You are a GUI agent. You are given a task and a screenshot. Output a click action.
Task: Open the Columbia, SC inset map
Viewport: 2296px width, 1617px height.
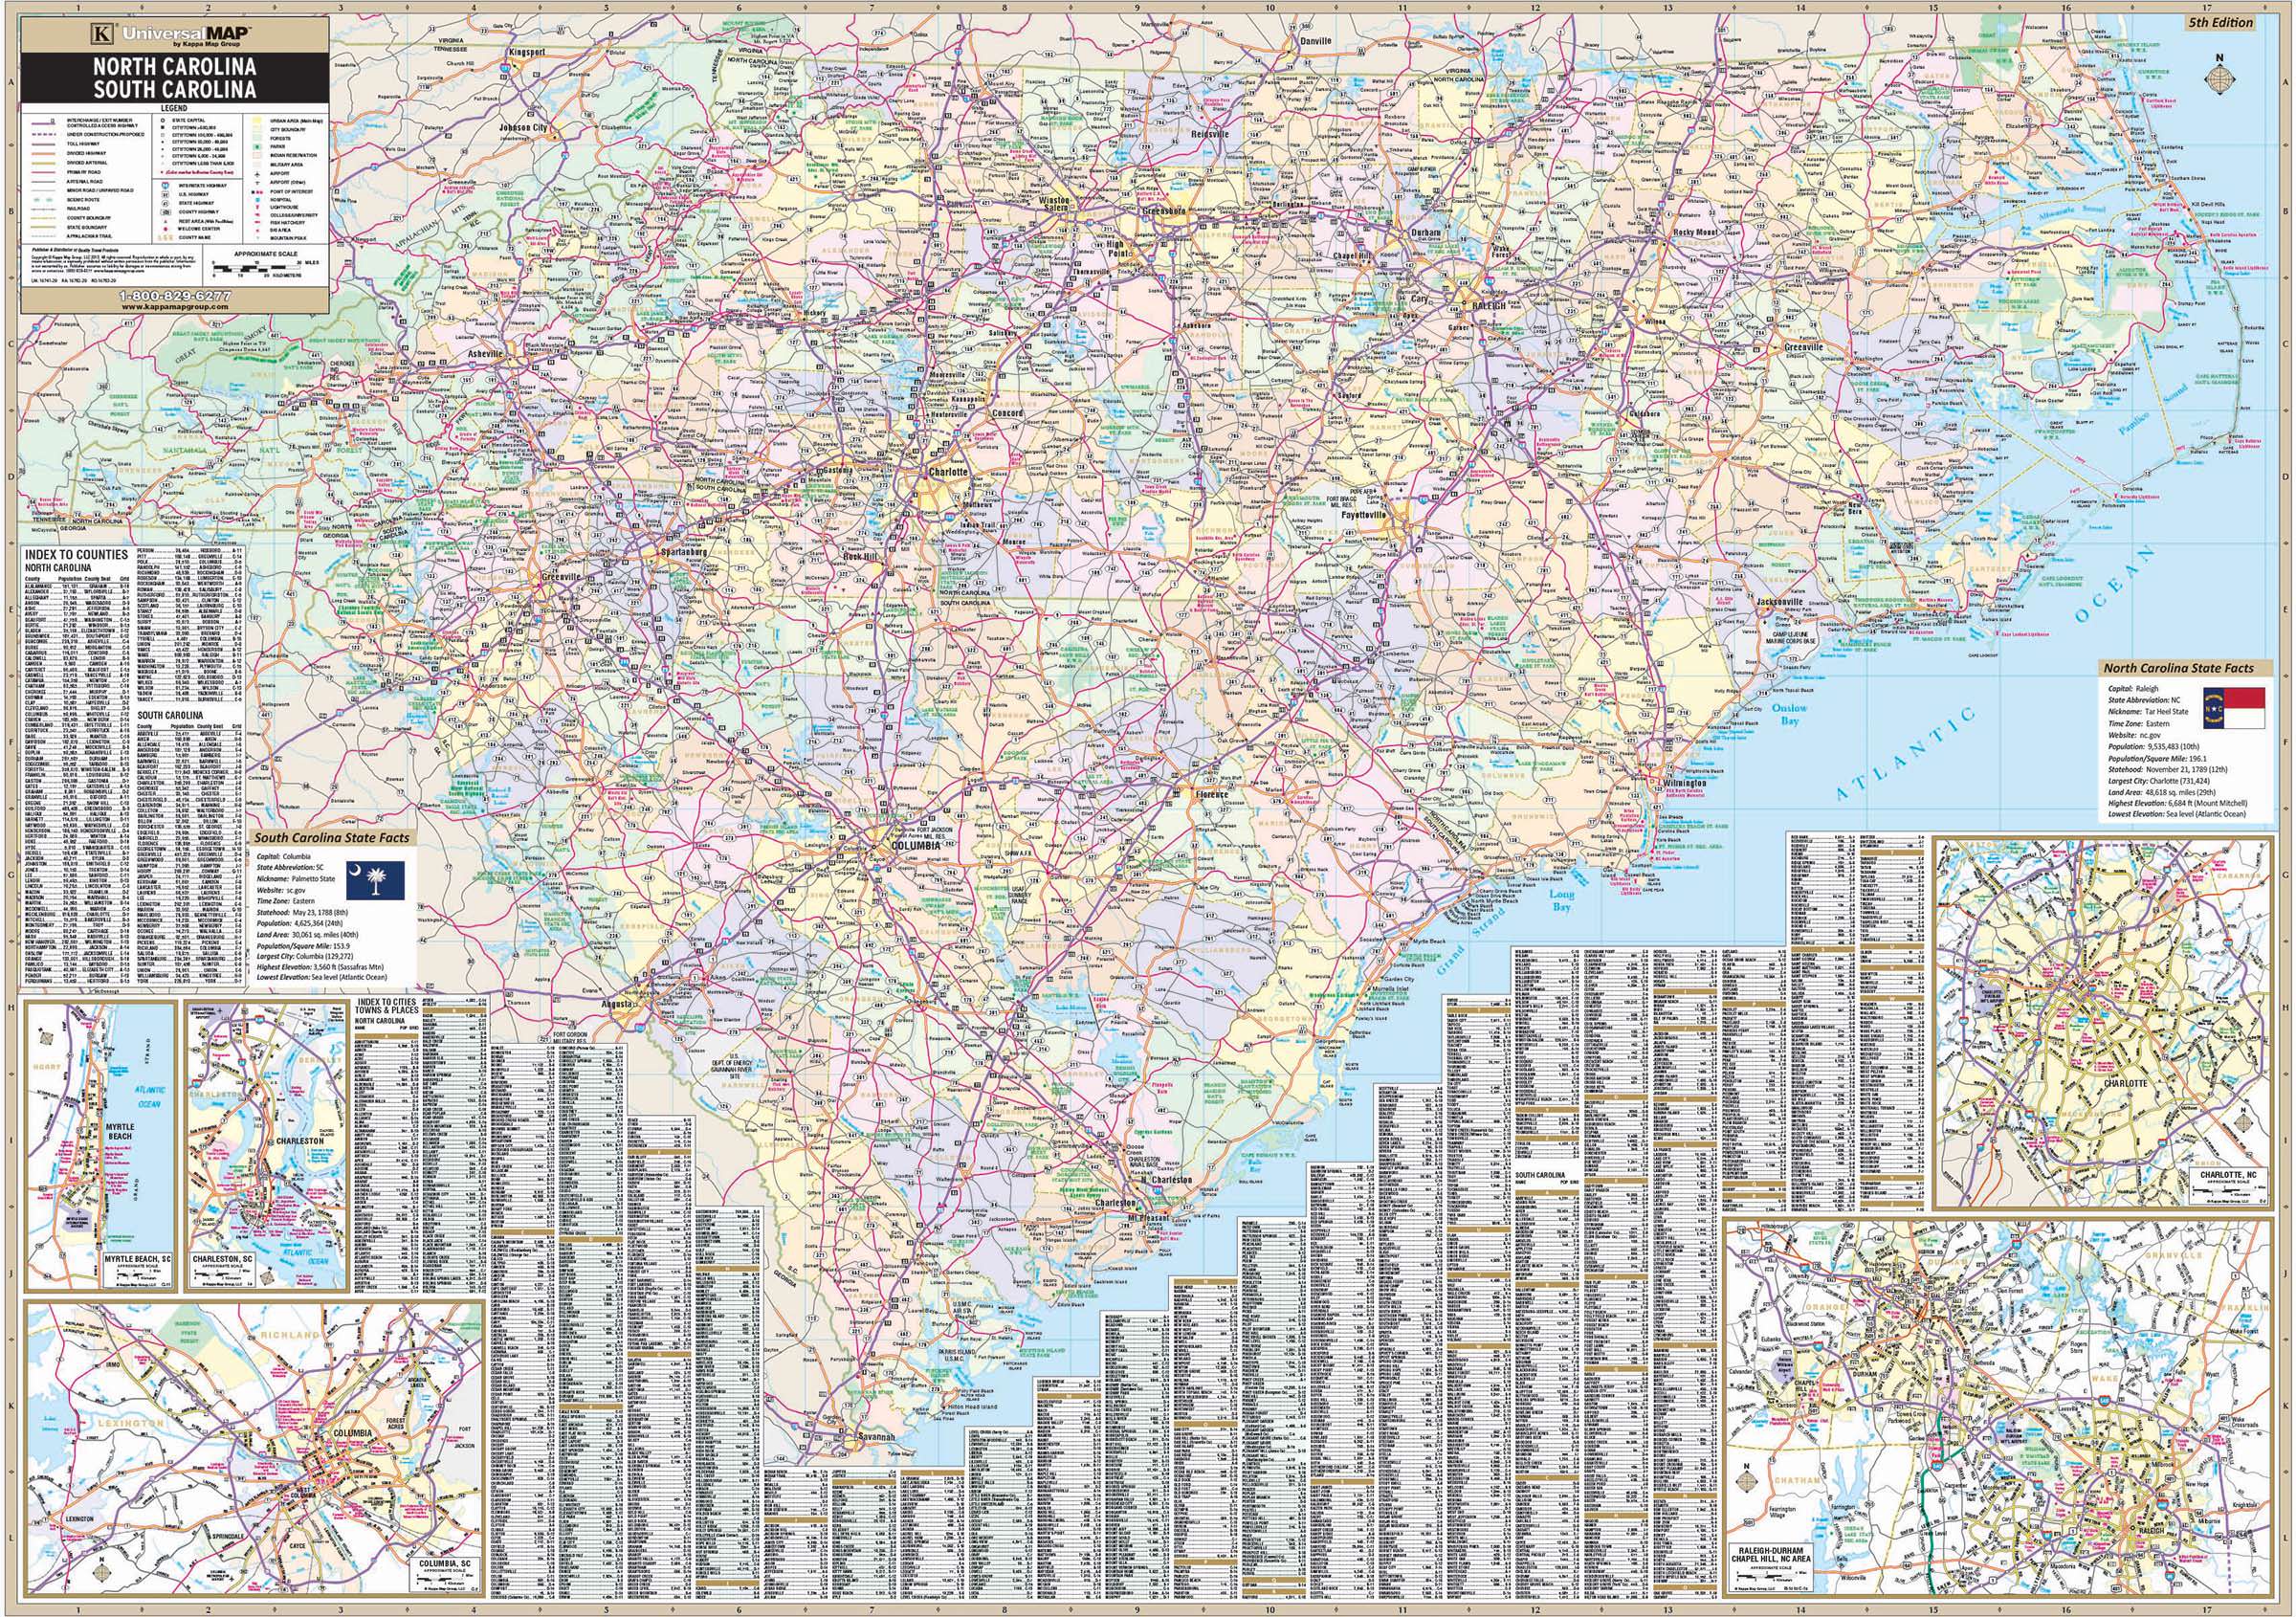(255, 1450)
